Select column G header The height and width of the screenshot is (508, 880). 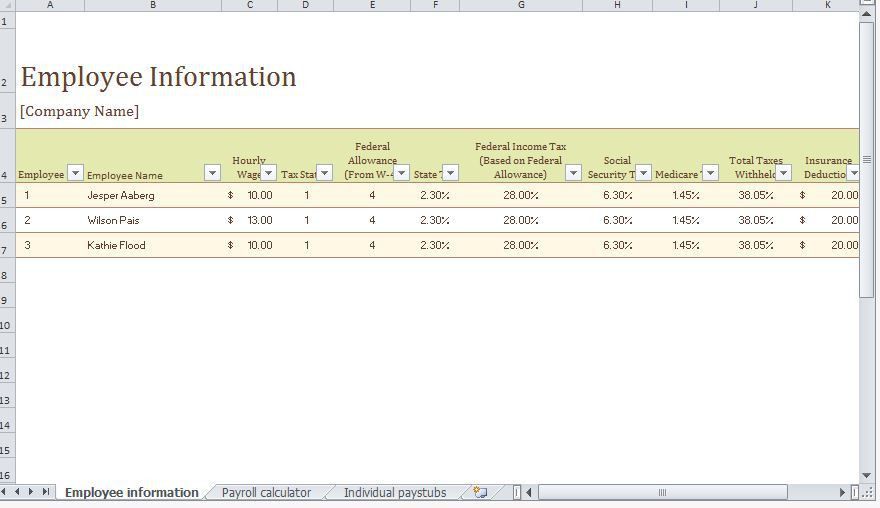pos(521,5)
